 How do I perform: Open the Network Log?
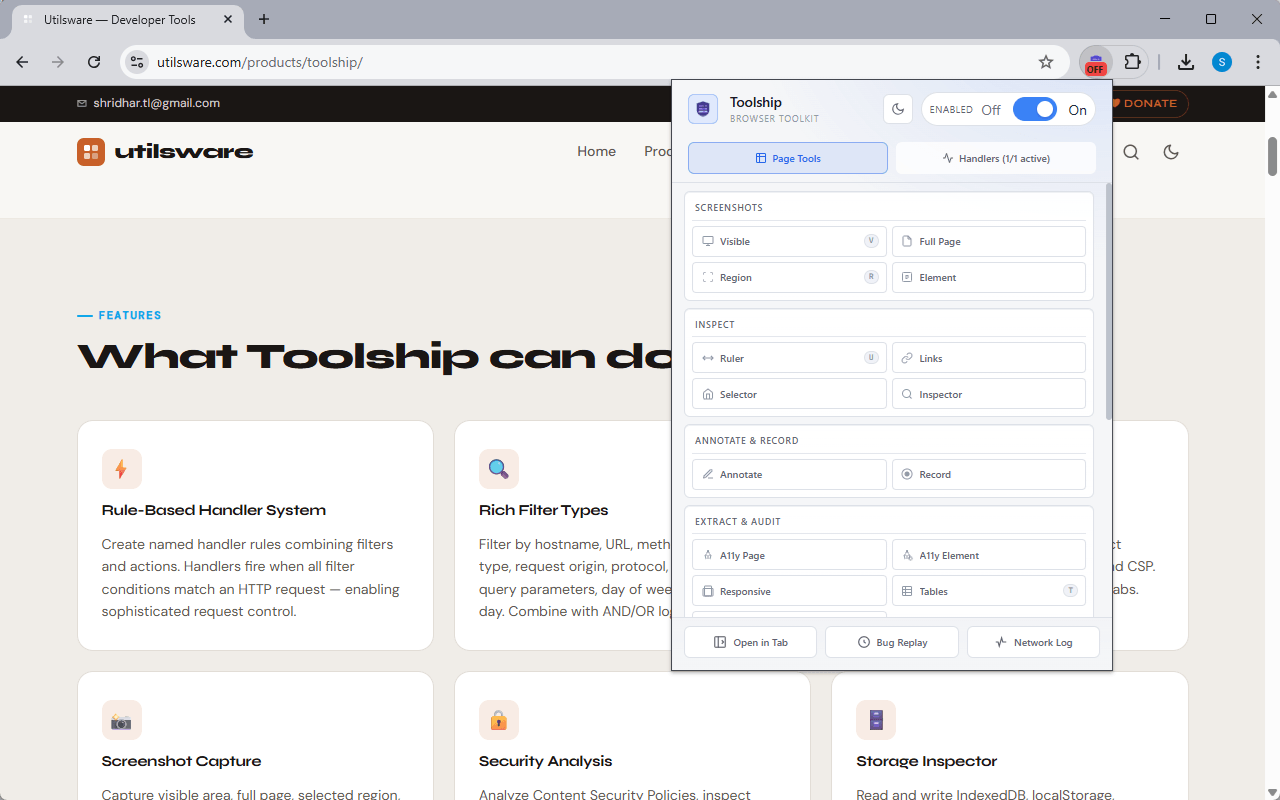click(1033, 642)
